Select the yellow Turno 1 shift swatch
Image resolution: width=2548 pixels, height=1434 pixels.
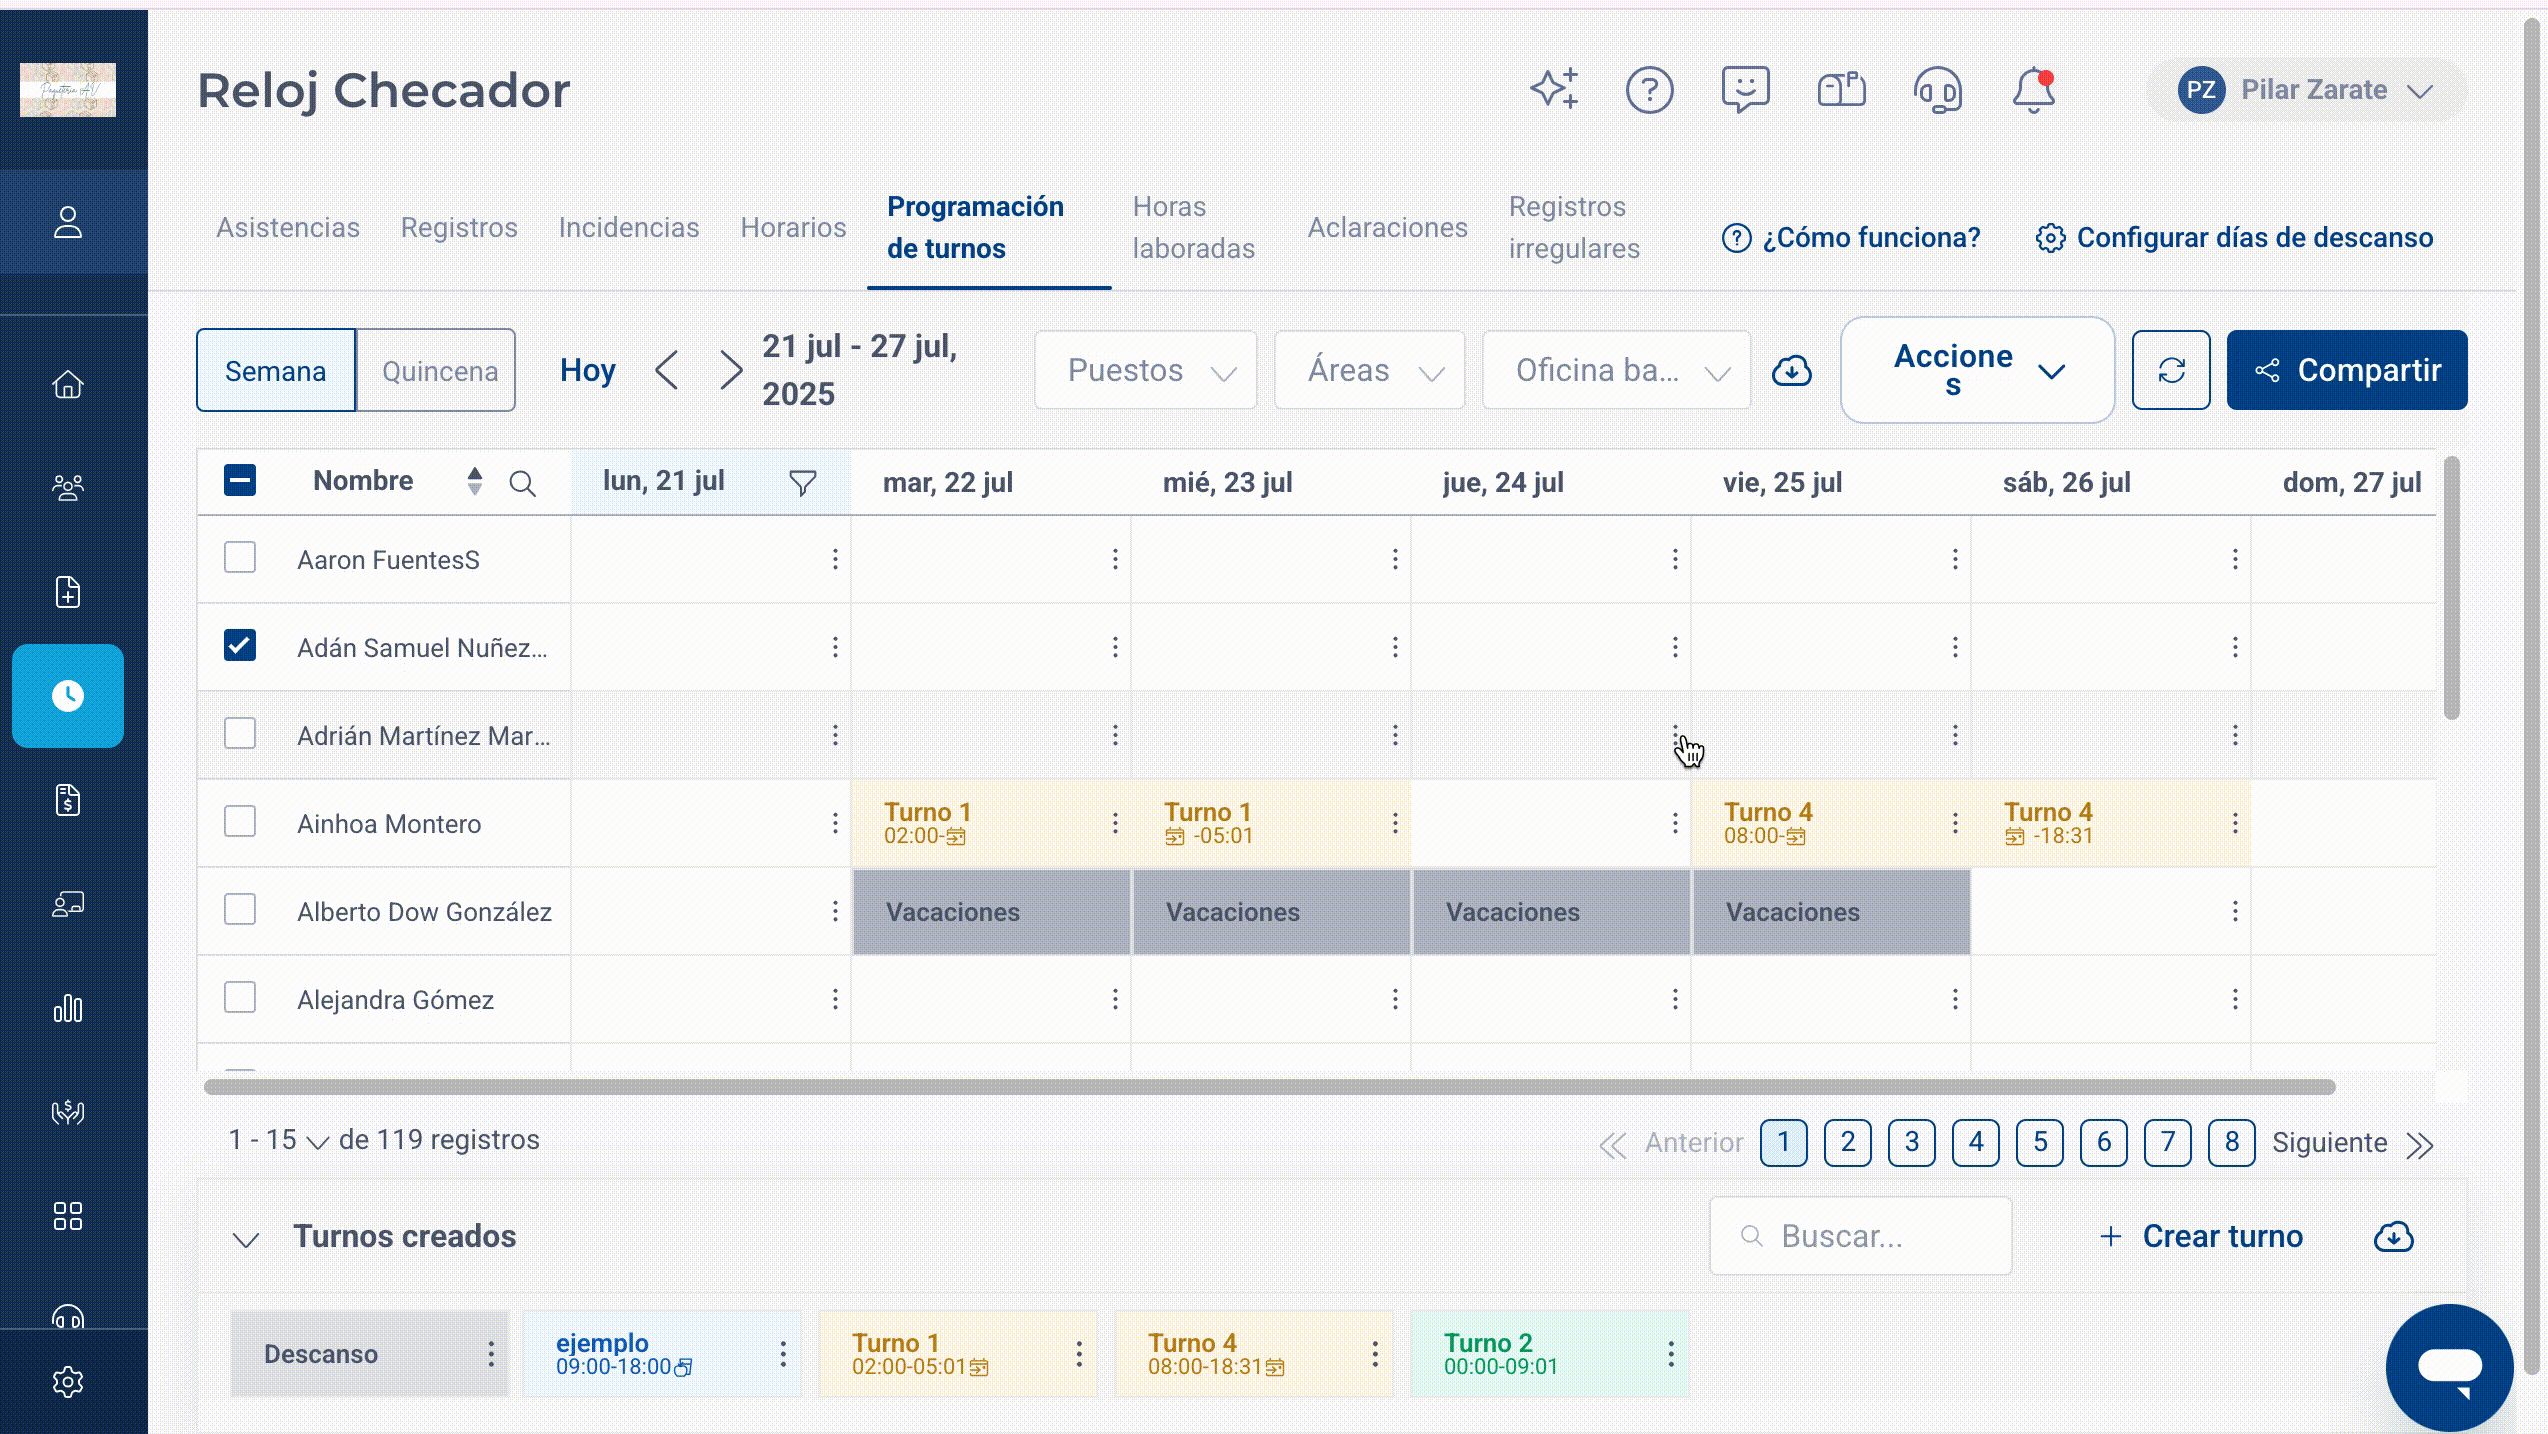(x=957, y=1354)
